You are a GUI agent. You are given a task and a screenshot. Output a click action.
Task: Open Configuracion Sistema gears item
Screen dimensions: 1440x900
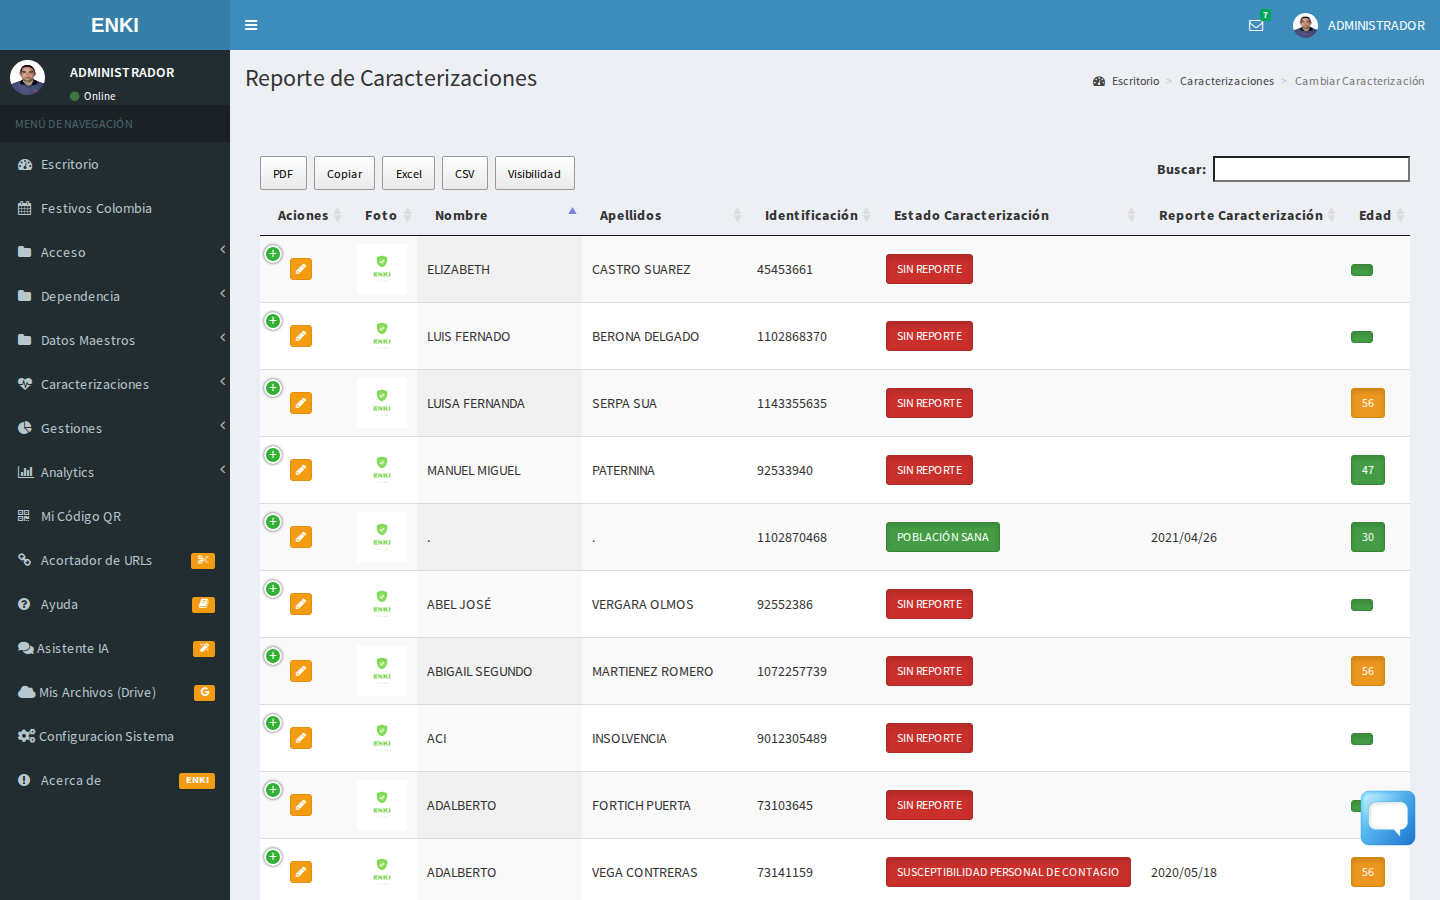(x=115, y=736)
